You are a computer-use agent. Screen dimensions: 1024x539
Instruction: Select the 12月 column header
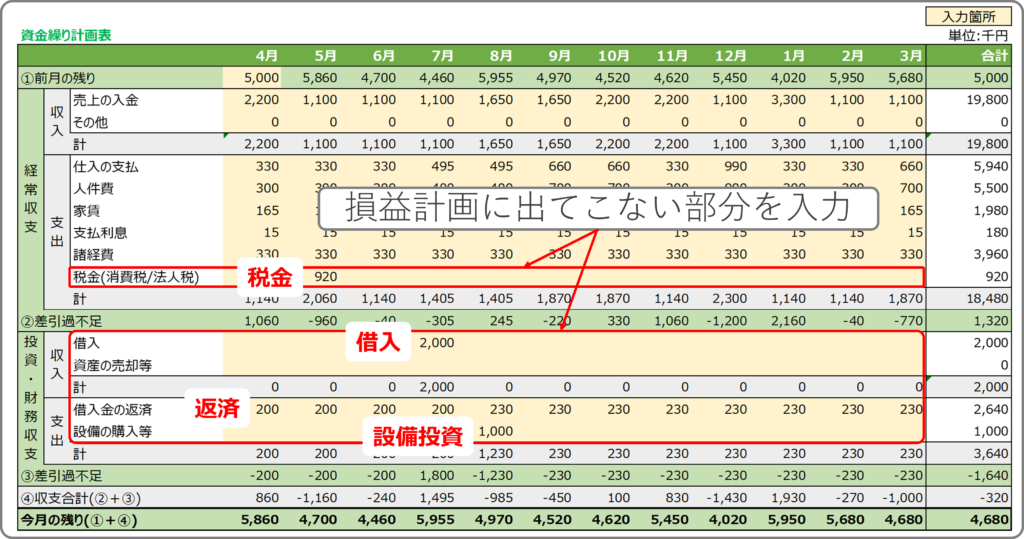pos(731,56)
